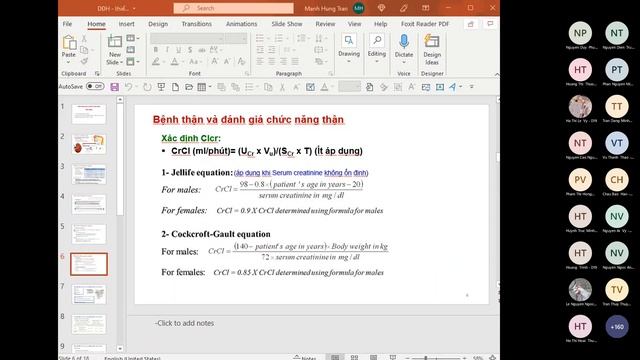This screenshot has height=360, width=640.
Task: Click the New Slide icon
Action: pyautogui.click(x=115, y=41)
